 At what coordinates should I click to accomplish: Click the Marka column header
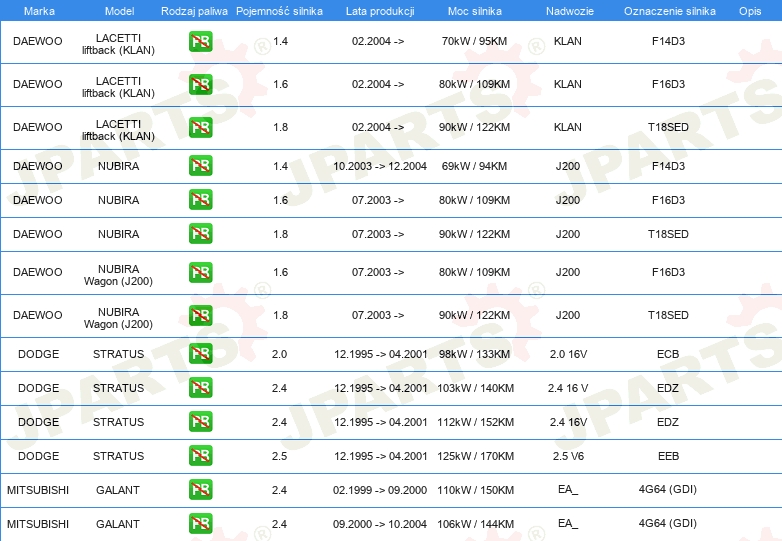pos(39,11)
